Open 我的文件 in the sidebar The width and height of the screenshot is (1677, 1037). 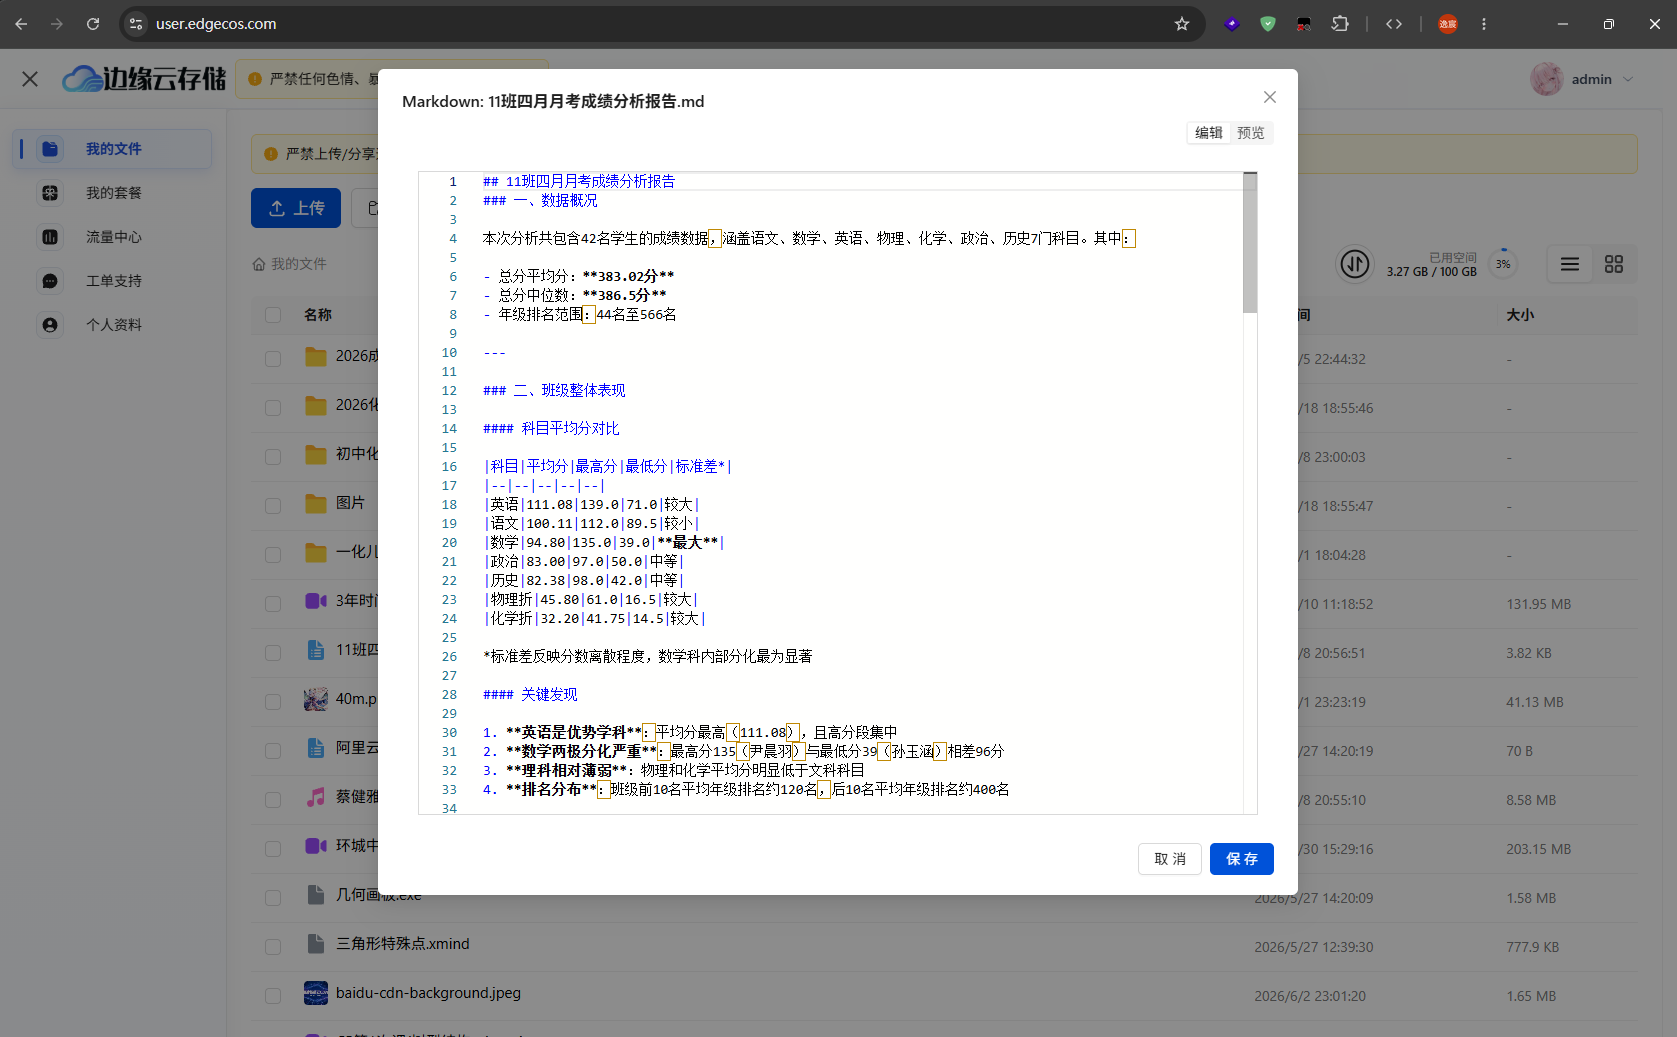pos(112,149)
